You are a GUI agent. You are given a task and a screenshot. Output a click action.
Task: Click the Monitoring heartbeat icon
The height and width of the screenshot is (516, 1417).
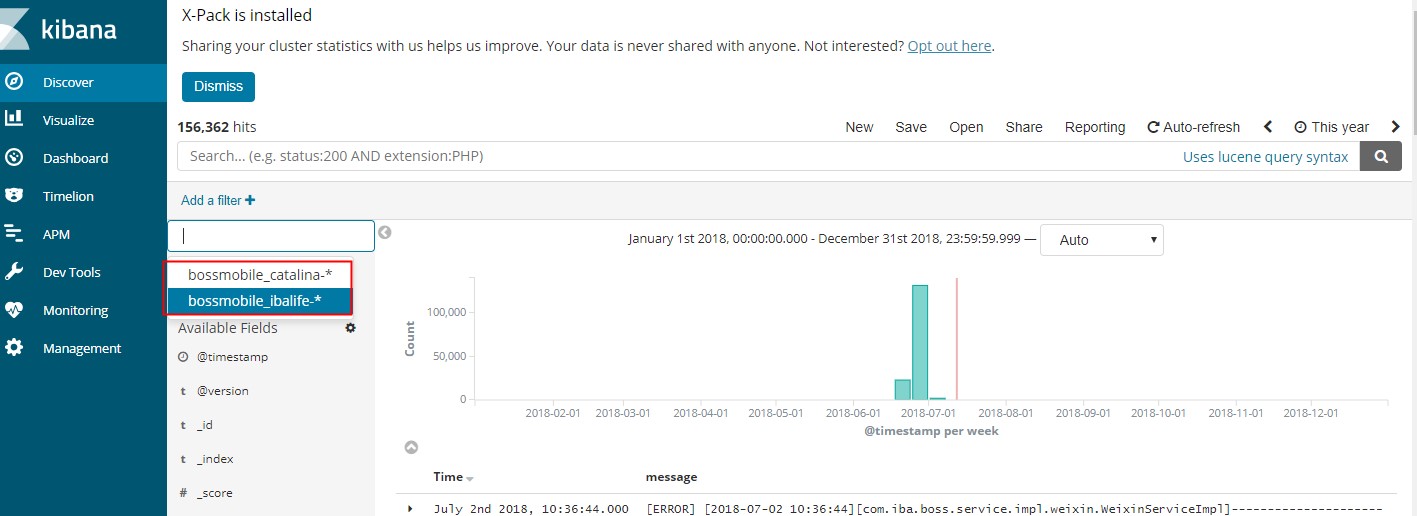coord(14,310)
